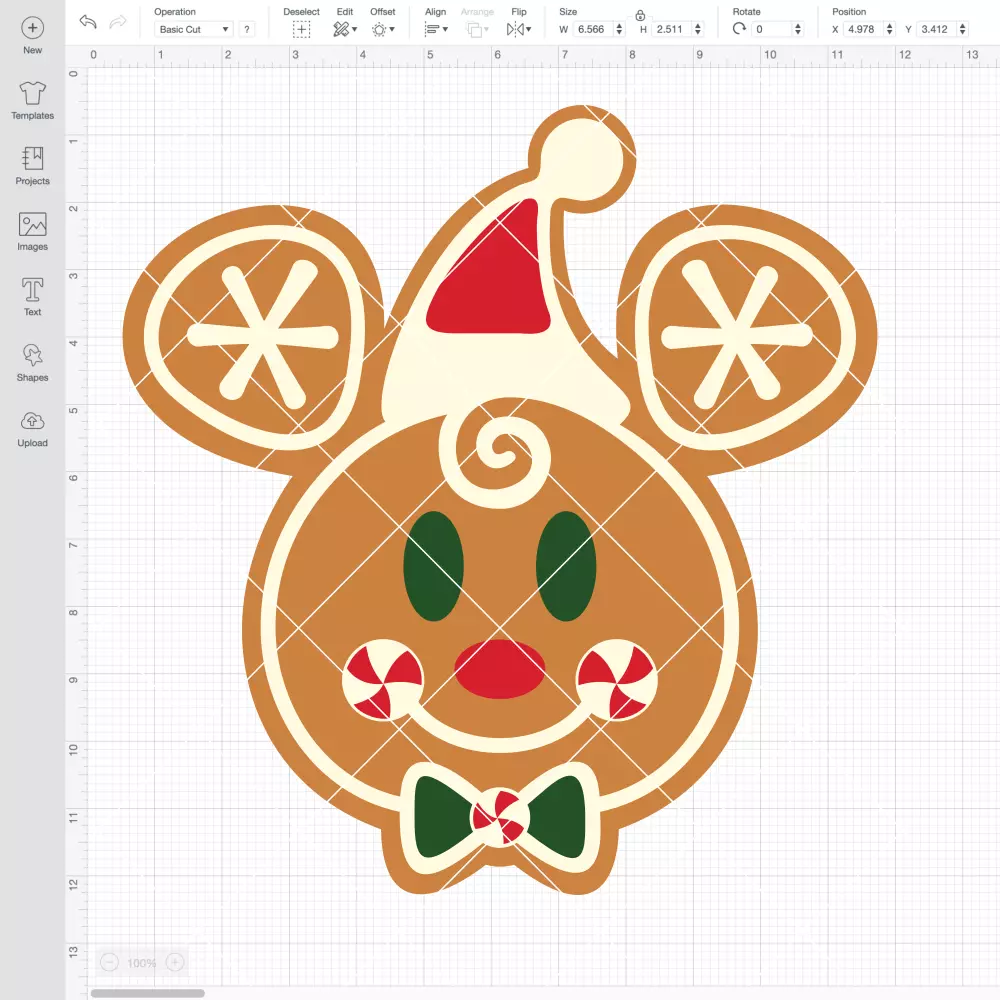Undo the last action
Viewport: 1000px width, 1000px height.
[x=88, y=22]
